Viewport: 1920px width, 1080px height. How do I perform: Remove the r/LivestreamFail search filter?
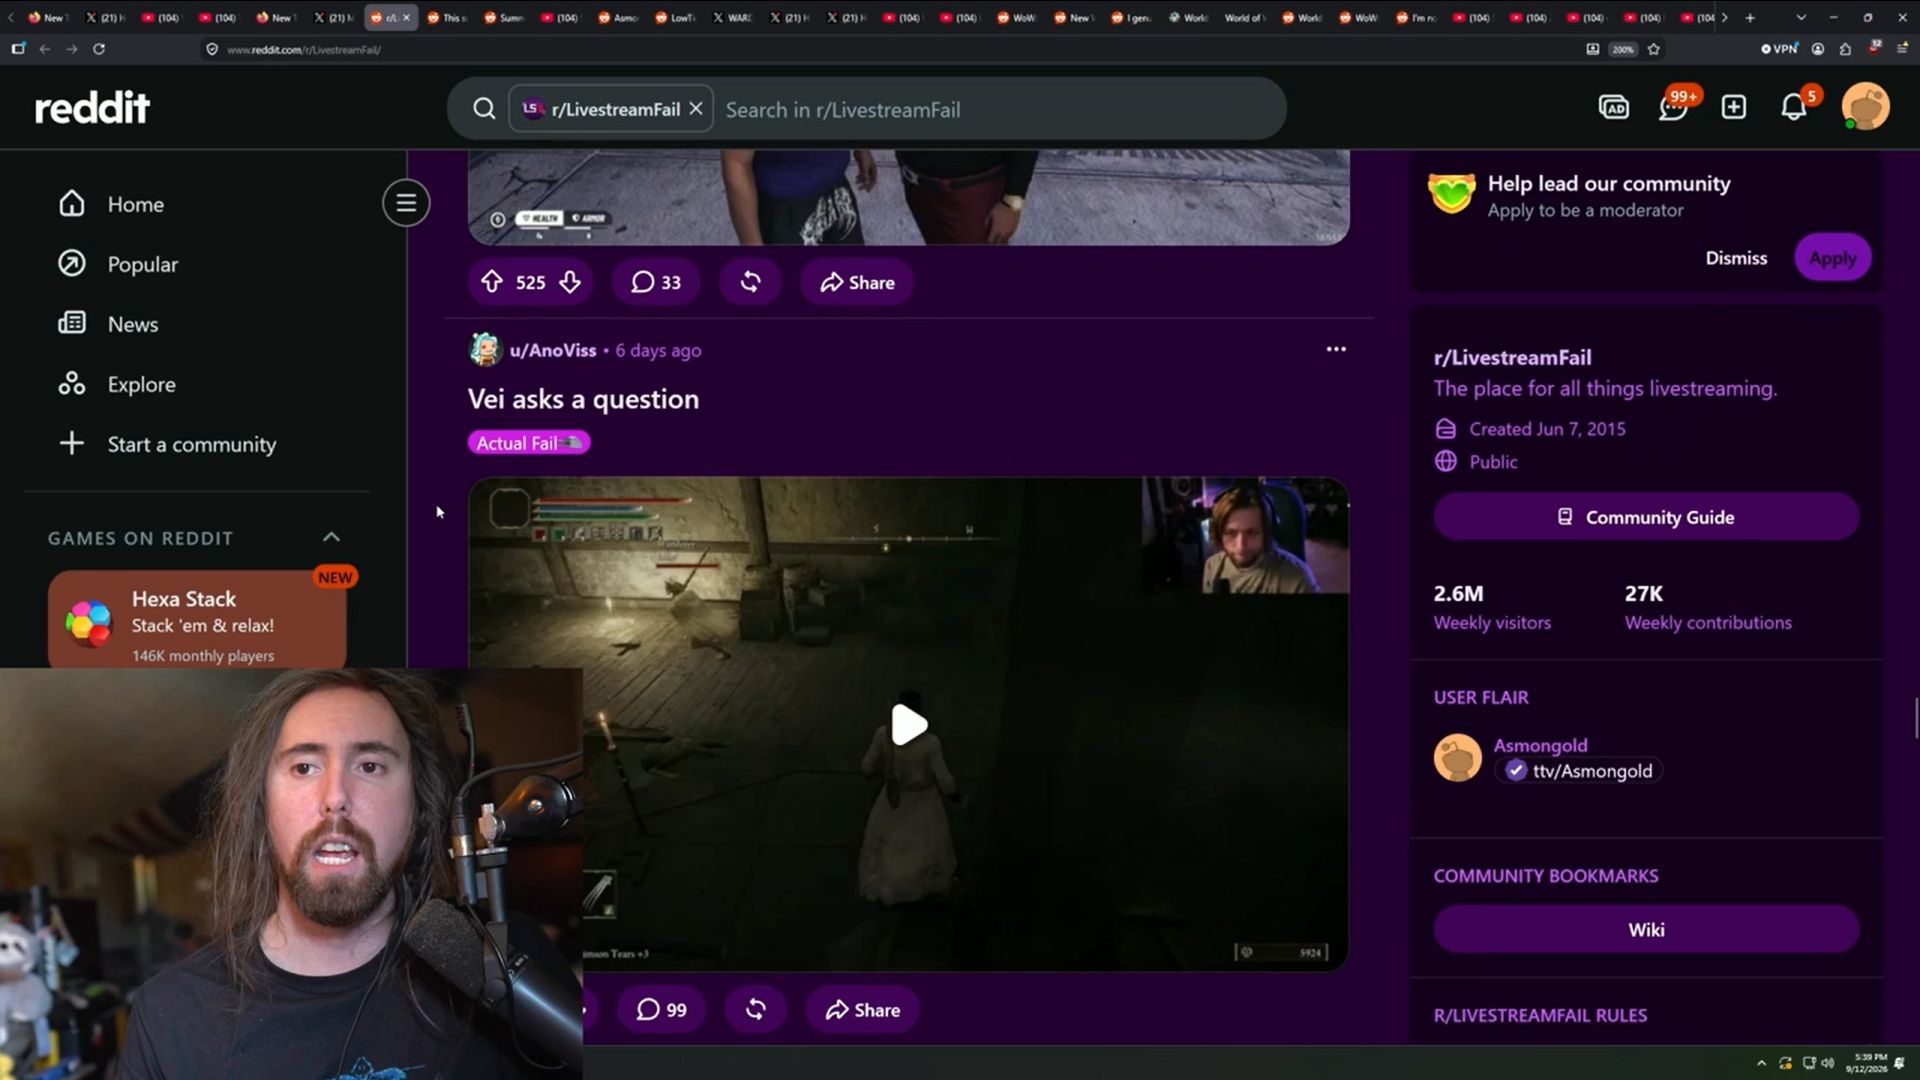(x=696, y=109)
